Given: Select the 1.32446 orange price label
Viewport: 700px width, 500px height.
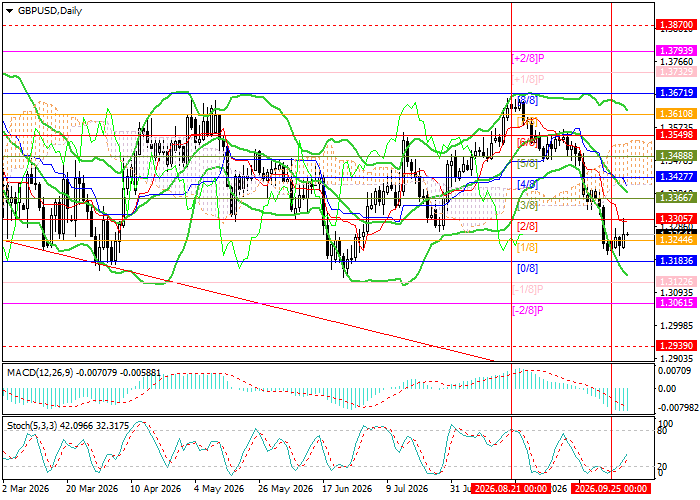Looking at the screenshot, I should point(676,240).
